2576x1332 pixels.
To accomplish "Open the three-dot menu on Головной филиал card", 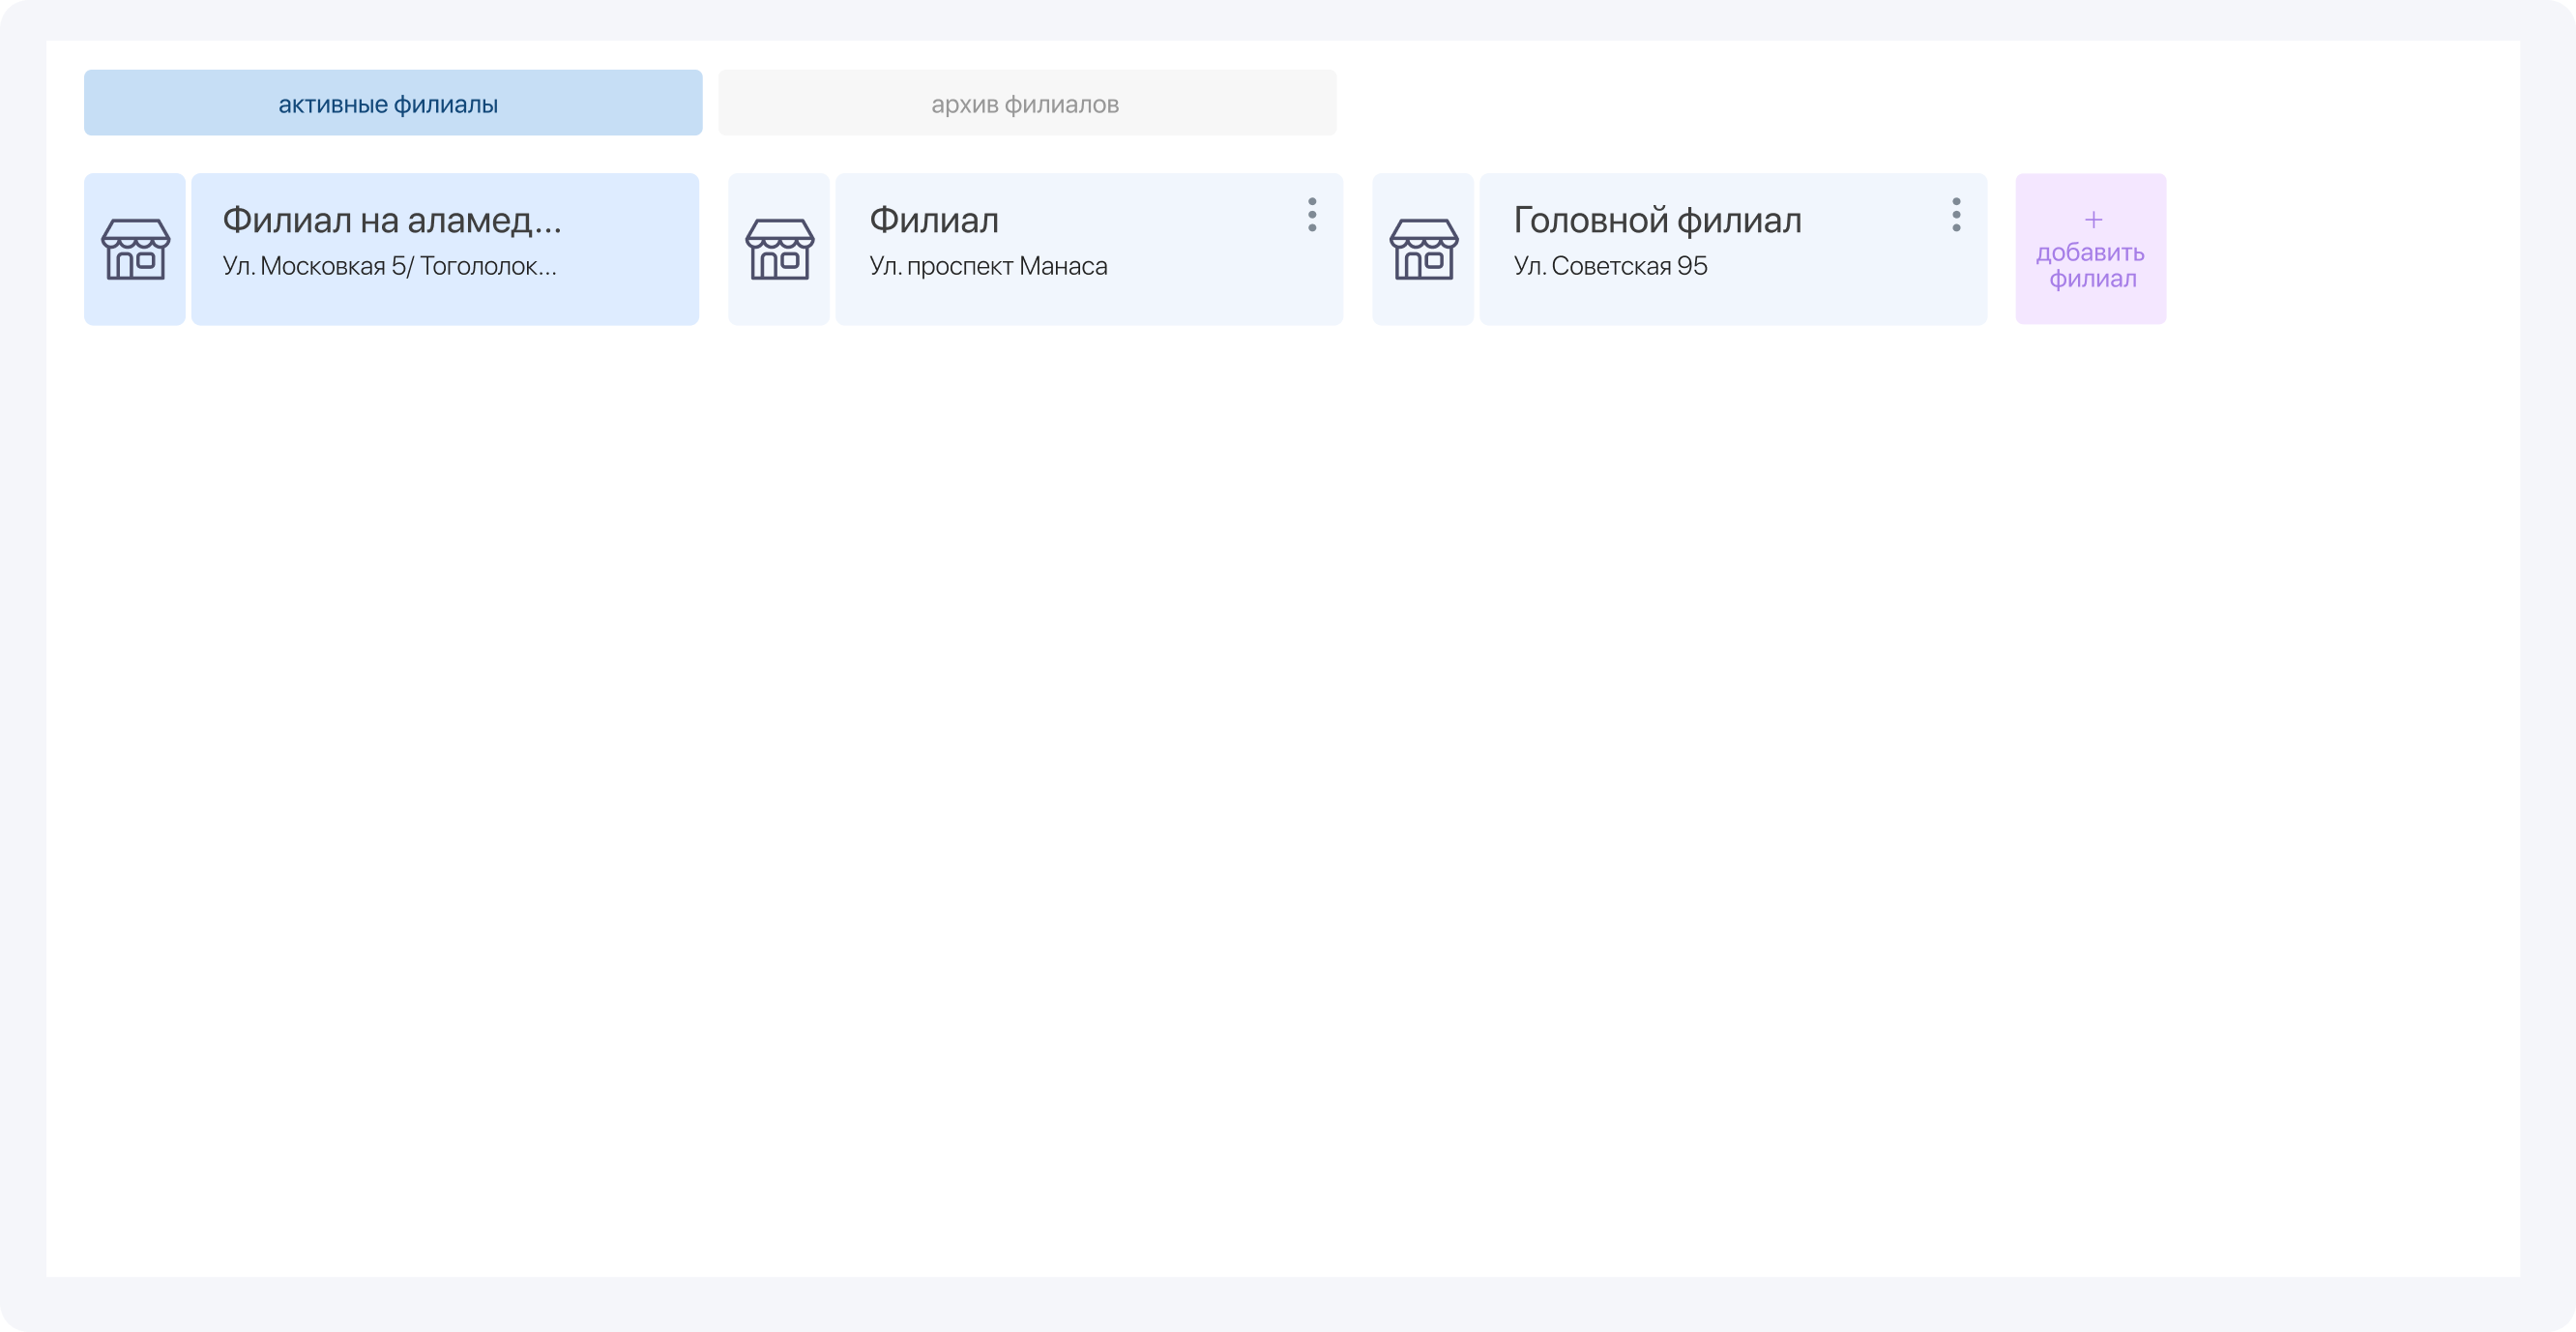I will (x=1956, y=215).
